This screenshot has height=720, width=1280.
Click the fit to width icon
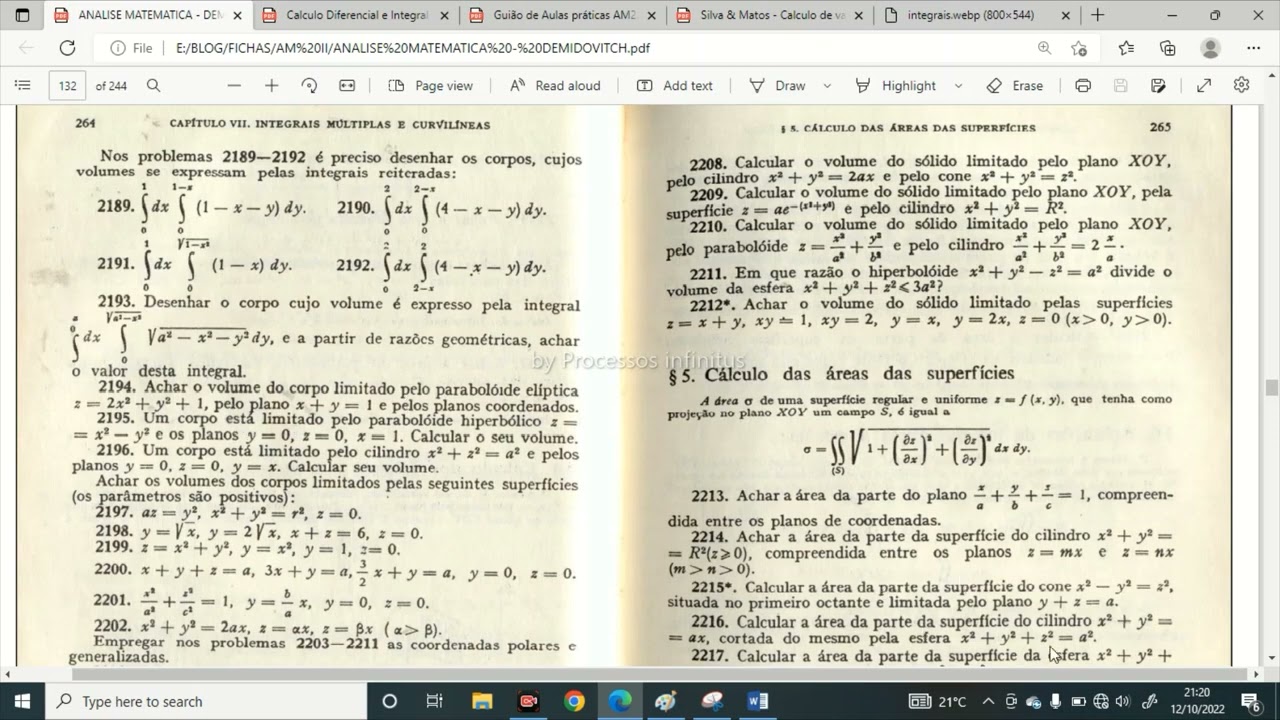tap(347, 86)
